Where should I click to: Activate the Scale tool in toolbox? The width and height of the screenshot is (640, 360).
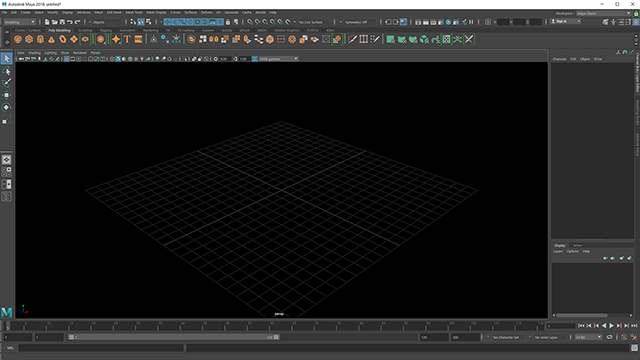(x=7, y=120)
